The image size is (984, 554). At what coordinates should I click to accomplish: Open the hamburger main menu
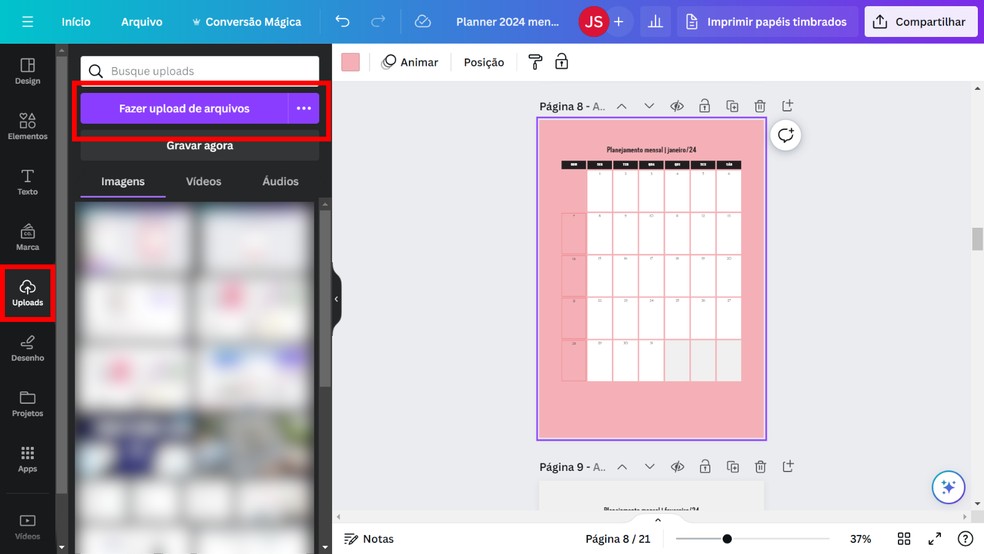point(27,22)
